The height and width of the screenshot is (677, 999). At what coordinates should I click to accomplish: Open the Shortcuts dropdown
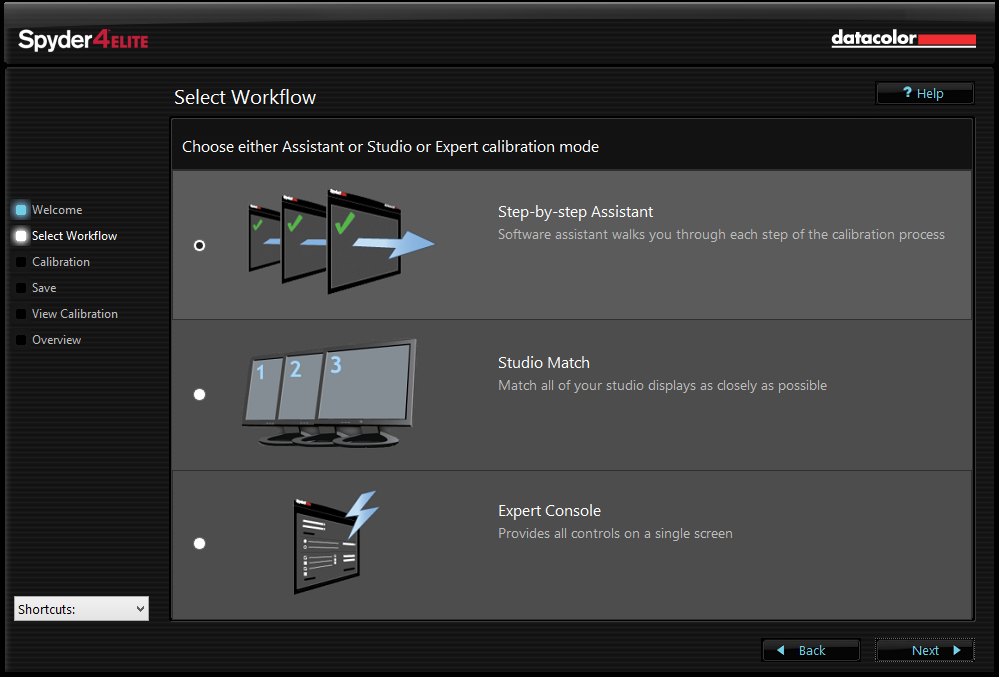[80, 608]
